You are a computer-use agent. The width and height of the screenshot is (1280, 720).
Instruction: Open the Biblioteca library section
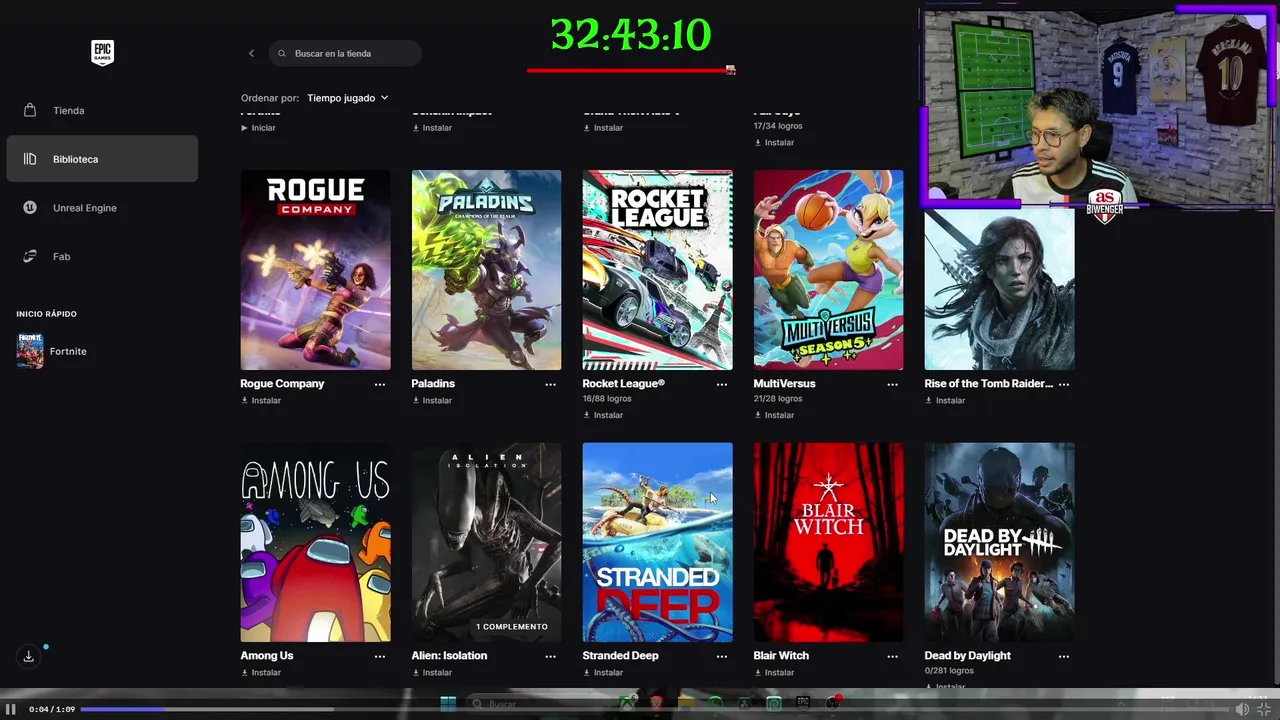click(102, 159)
